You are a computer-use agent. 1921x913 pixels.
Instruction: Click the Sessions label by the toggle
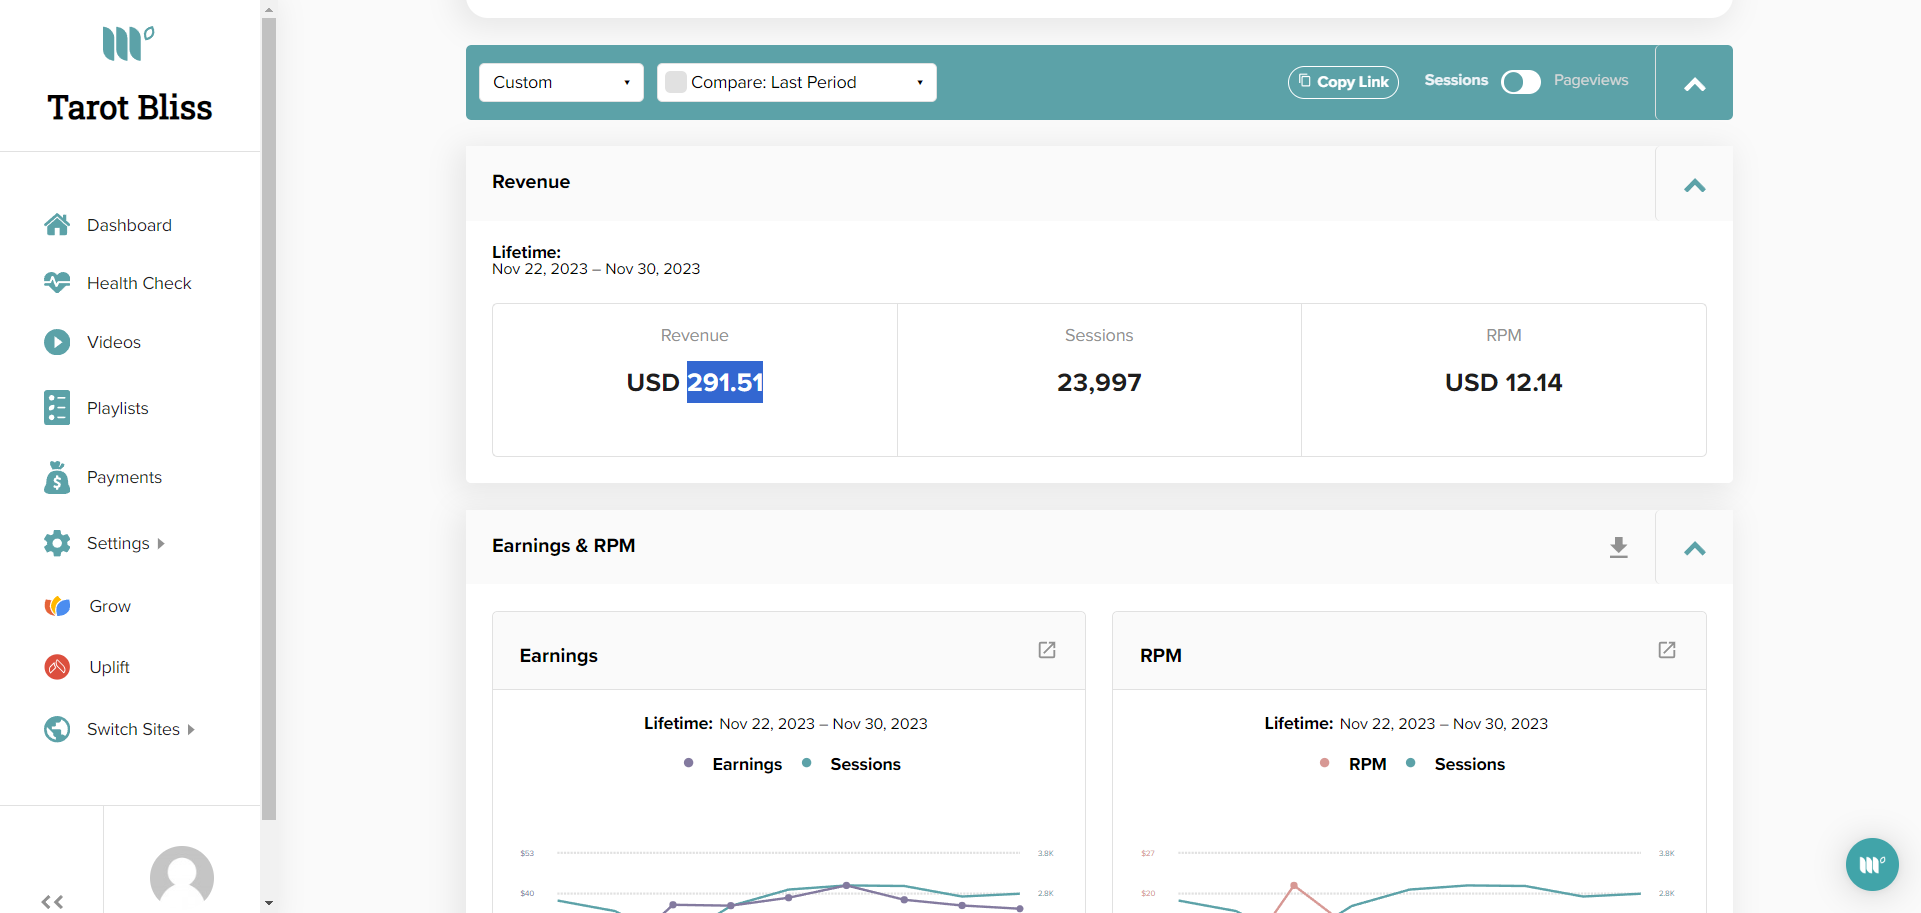tap(1456, 80)
